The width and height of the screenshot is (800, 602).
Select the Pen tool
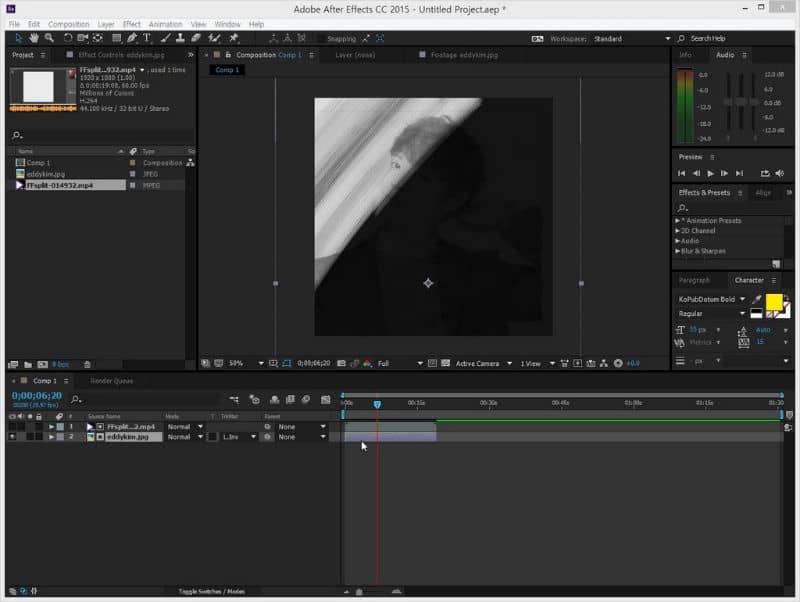coord(132,38)
